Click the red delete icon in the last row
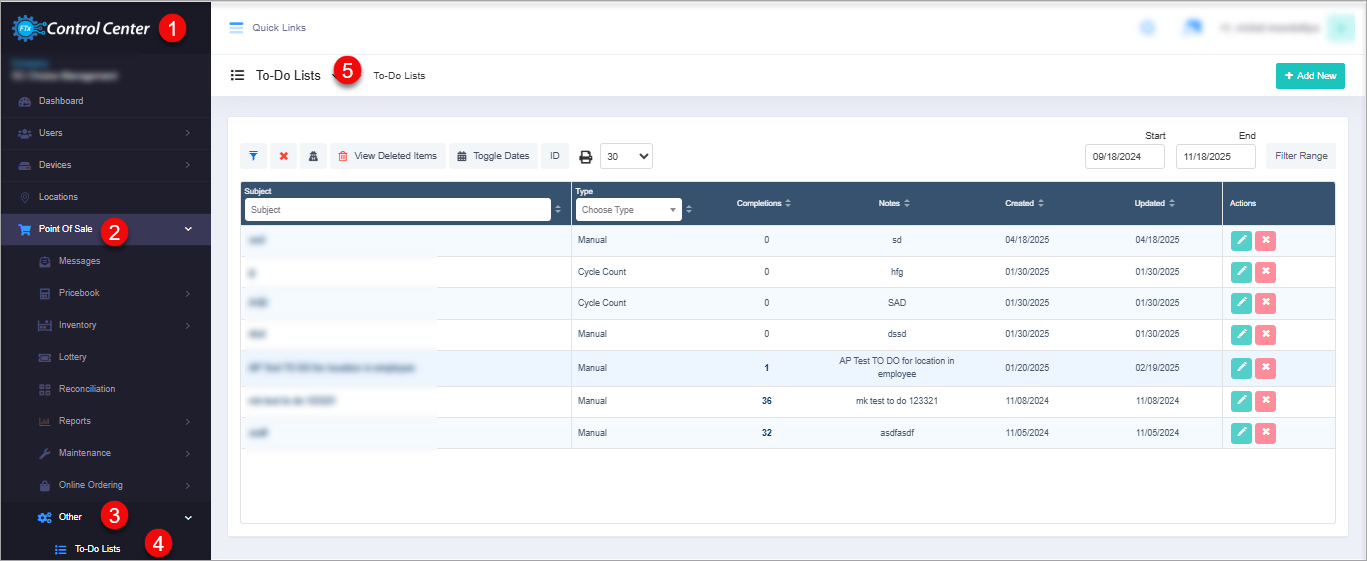The width and height of the screenshot is (1367, 561). (x=1265, y=432)
